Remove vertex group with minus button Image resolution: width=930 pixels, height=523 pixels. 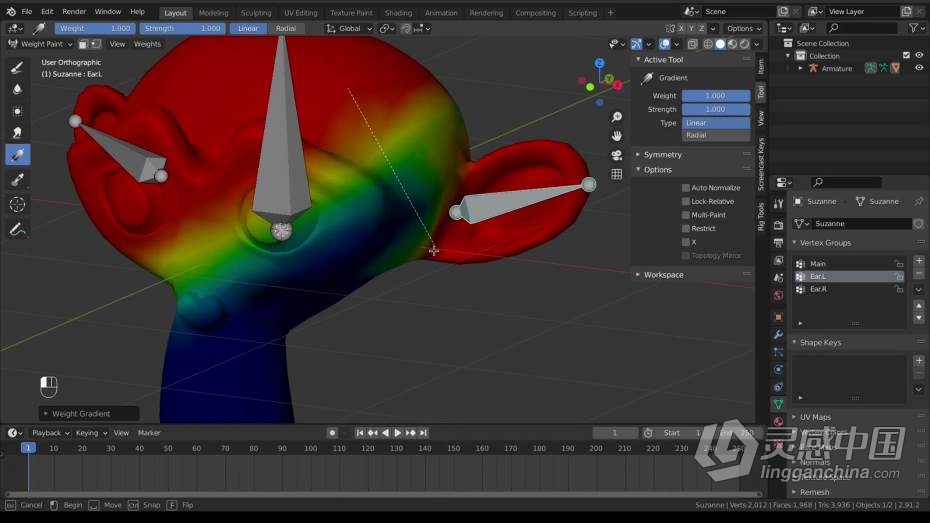point(919,273)
